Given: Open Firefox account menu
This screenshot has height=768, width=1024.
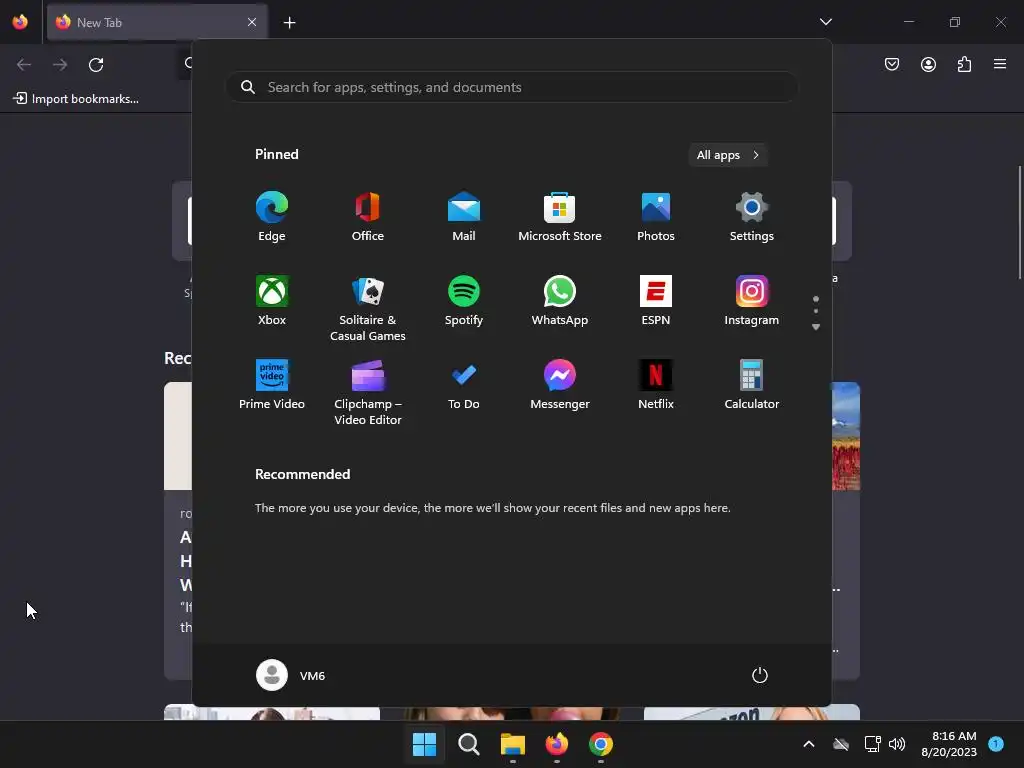Looking at the screenshot, I should [928, 64].
